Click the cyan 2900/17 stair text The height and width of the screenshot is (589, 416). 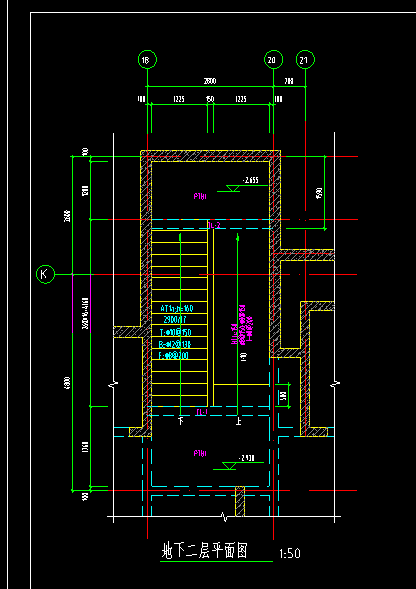click(175, 320)
